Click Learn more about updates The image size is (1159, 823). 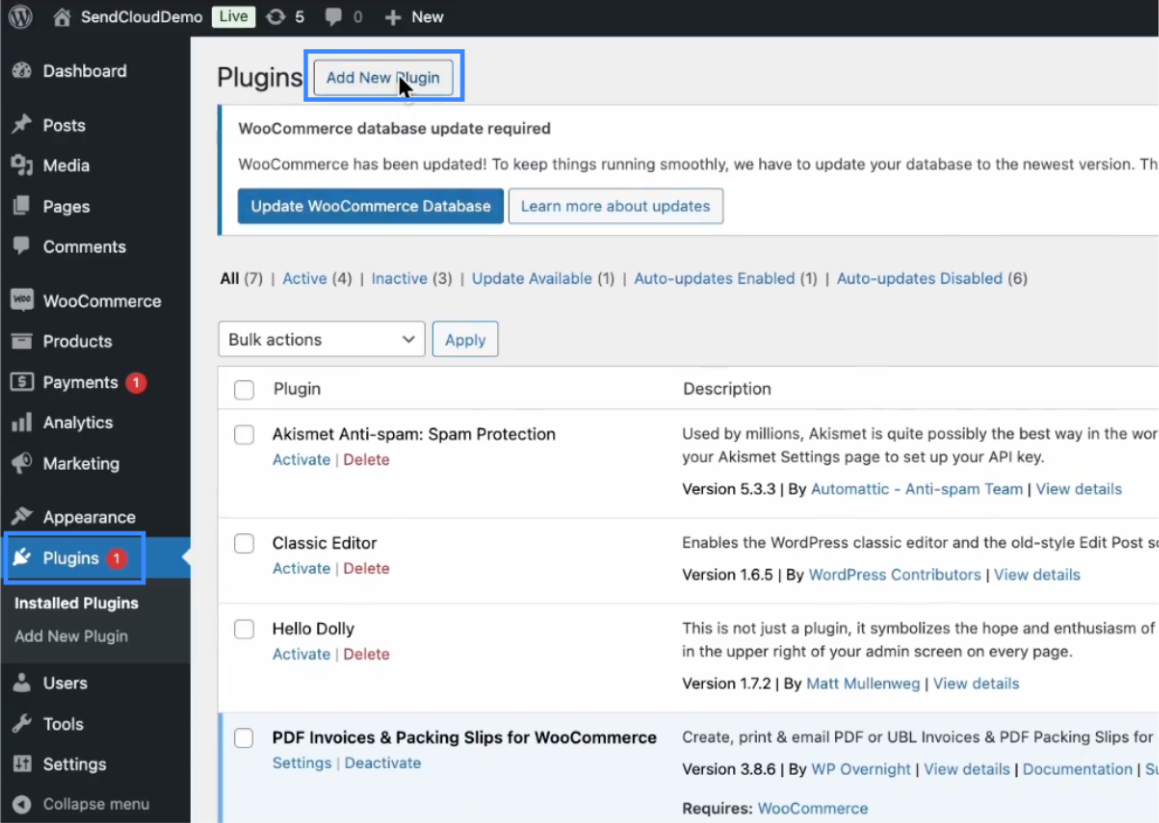point(616,206)
